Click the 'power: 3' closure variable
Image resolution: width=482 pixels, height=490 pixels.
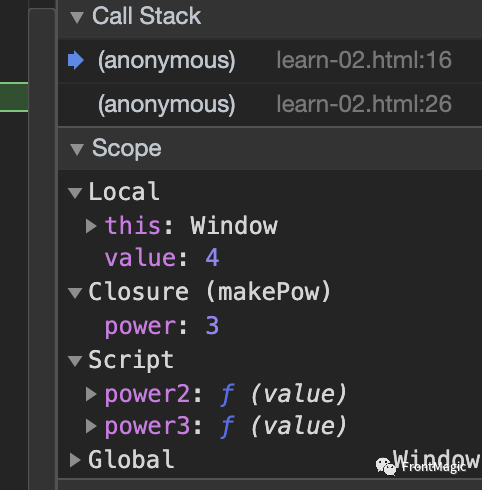162,326
